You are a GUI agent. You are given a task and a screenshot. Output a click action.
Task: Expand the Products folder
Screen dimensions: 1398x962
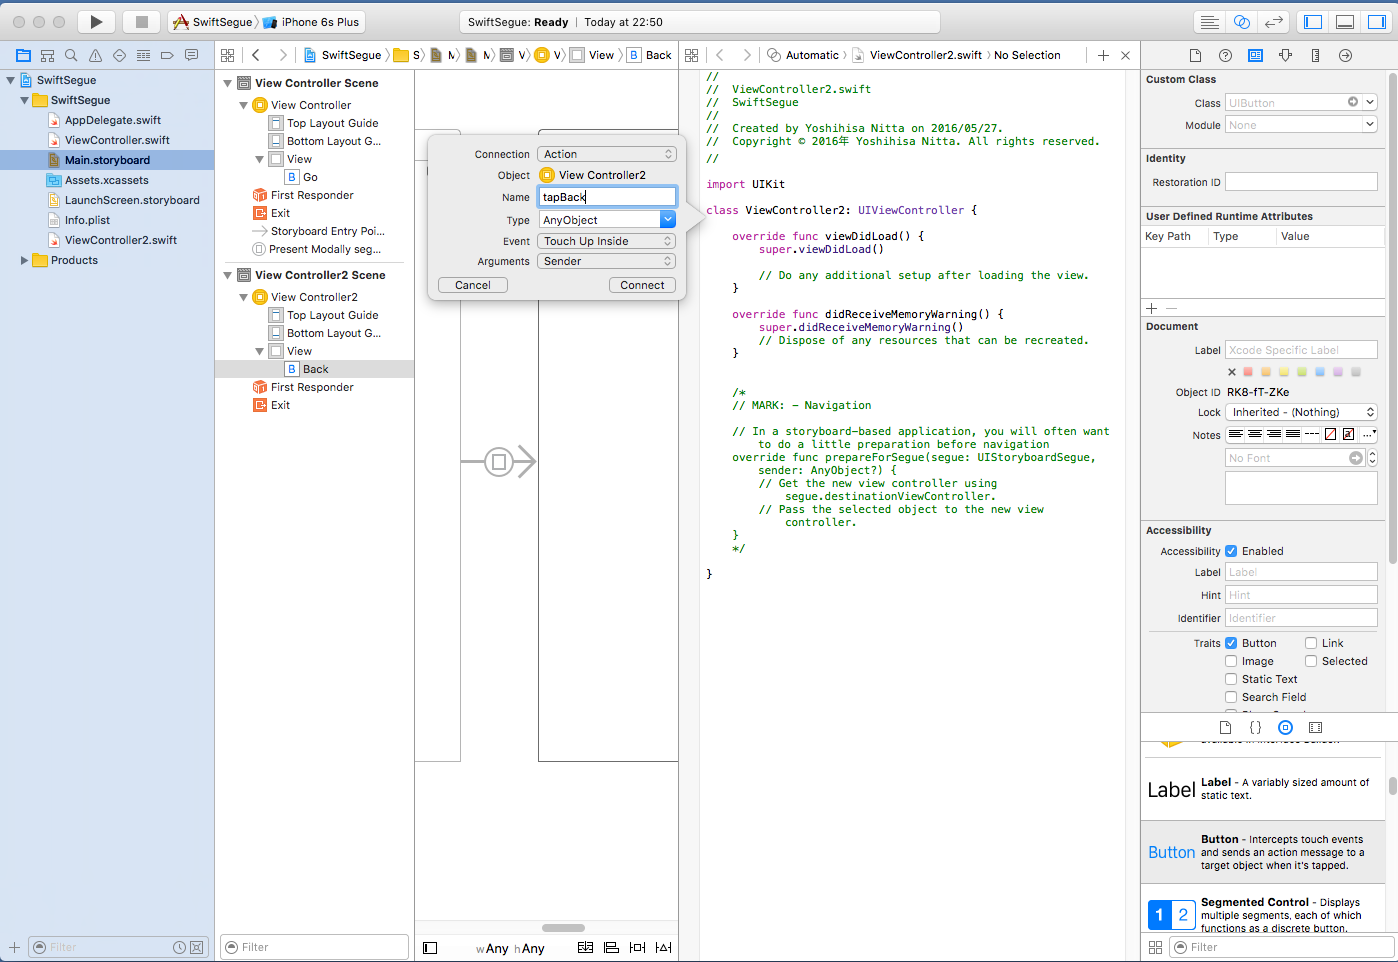[x=24, y=260]
